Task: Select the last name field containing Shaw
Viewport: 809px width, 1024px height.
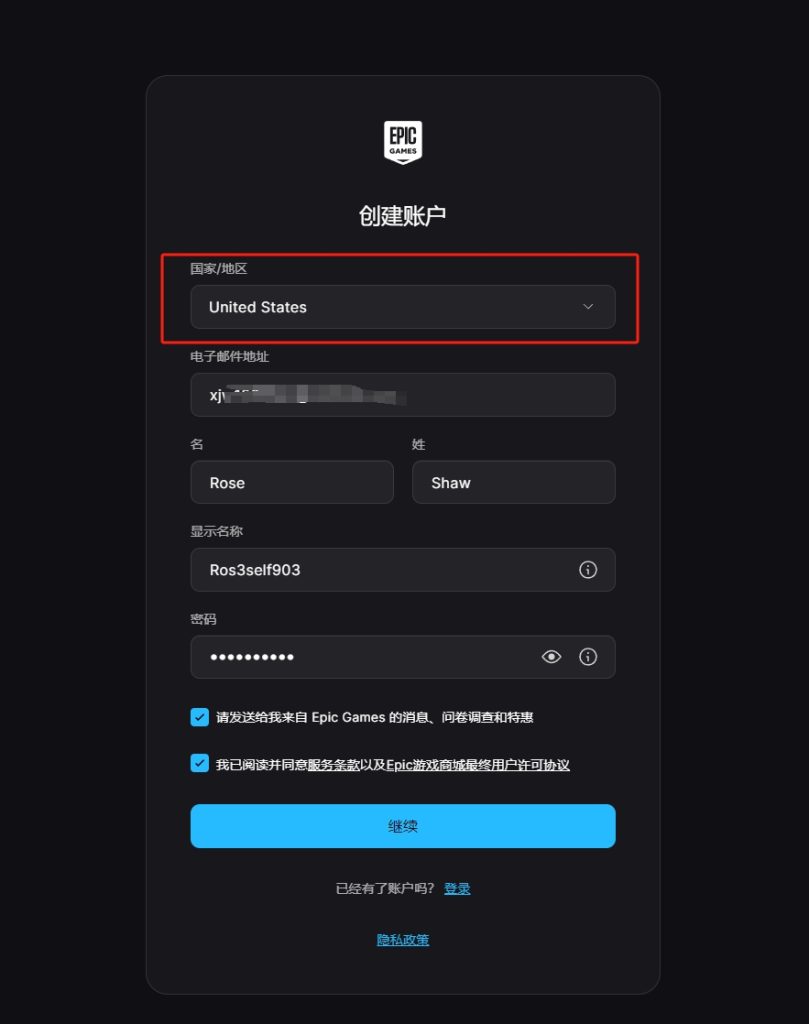Action: coord(514,483)
